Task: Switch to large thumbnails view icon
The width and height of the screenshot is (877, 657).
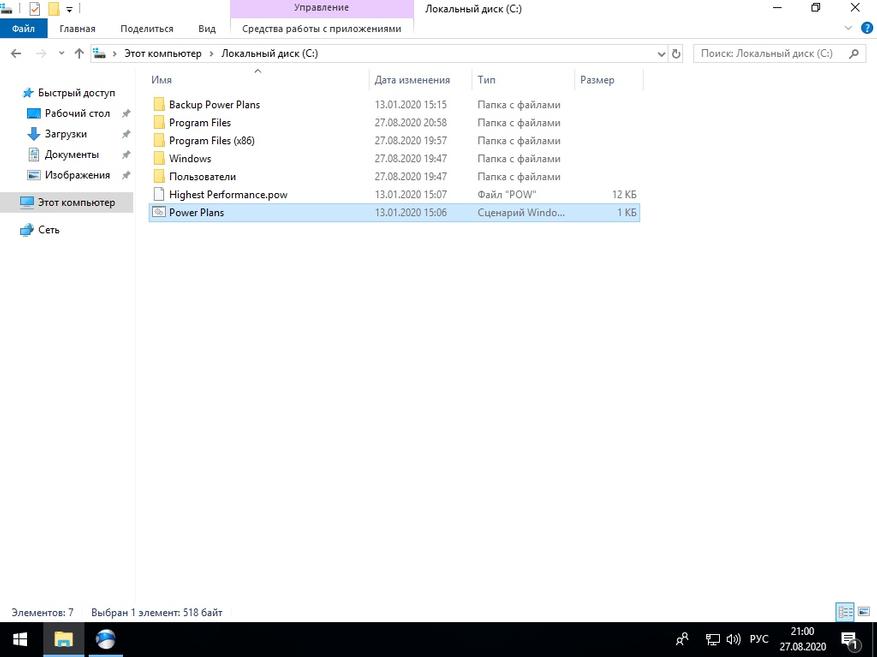Action: pos(864,612)
